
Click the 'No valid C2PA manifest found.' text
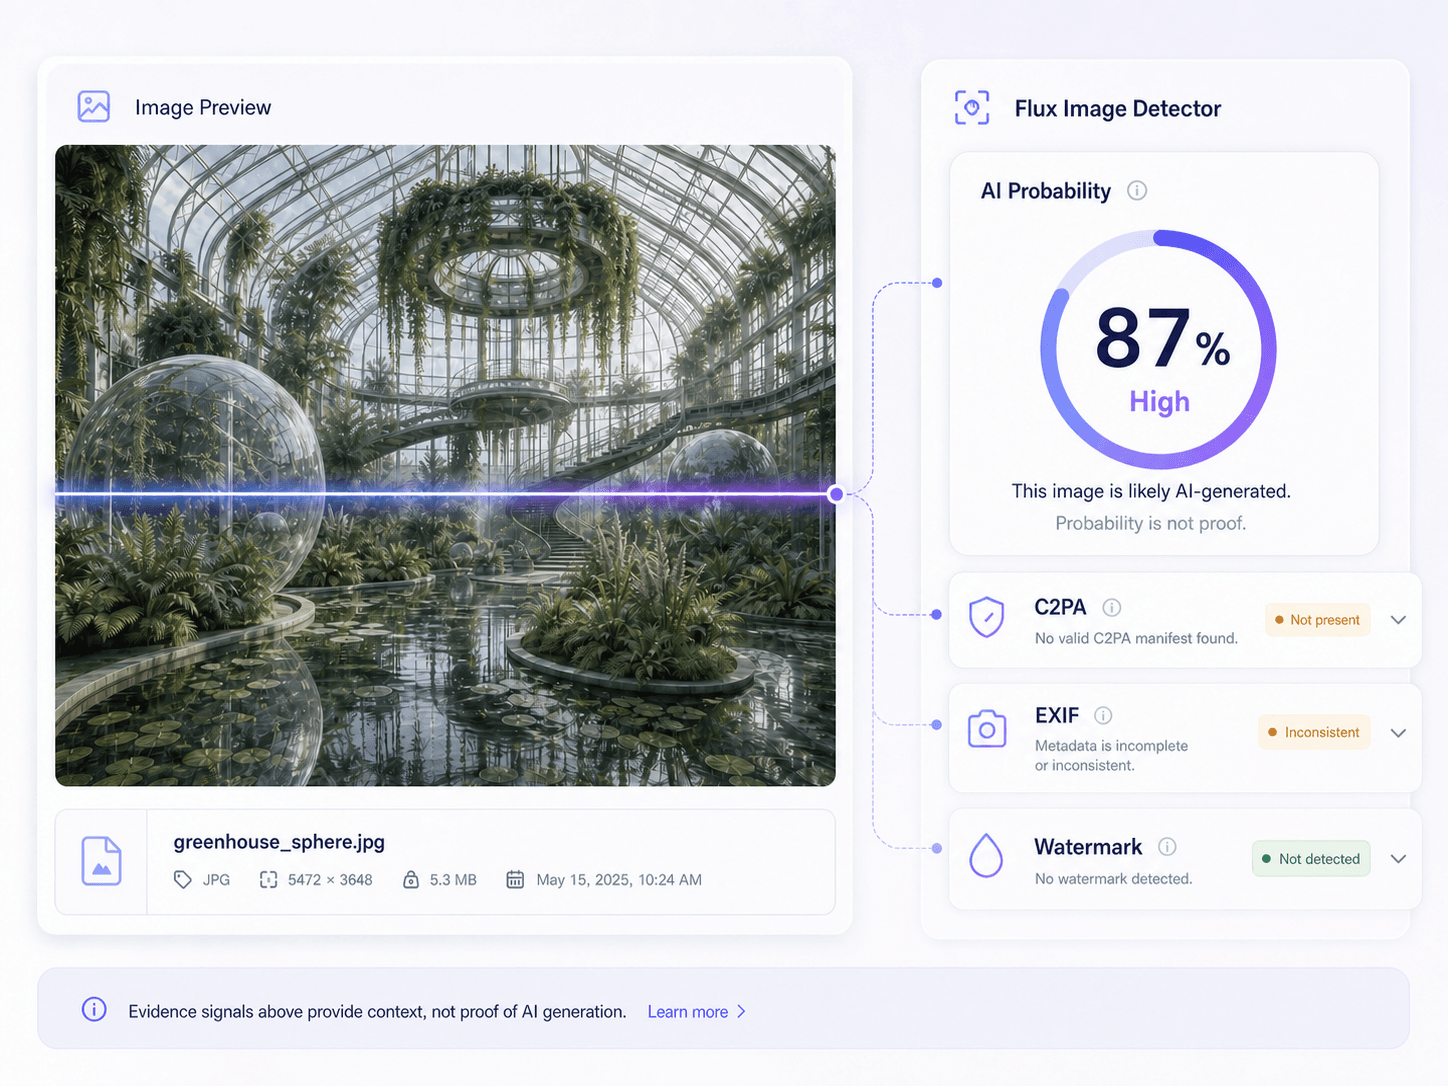pyautogui.click(x=1136, y=638)
